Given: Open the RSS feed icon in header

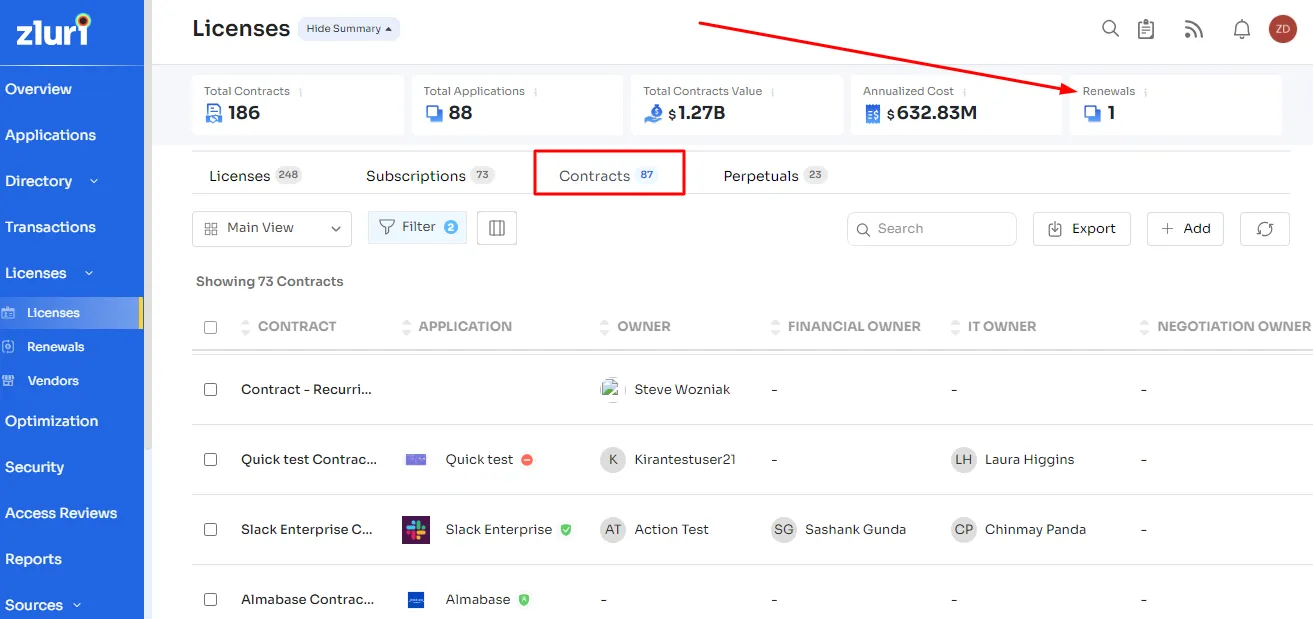Looking at the screenshot, I should pyautogui.click(x=1193, y=29).
